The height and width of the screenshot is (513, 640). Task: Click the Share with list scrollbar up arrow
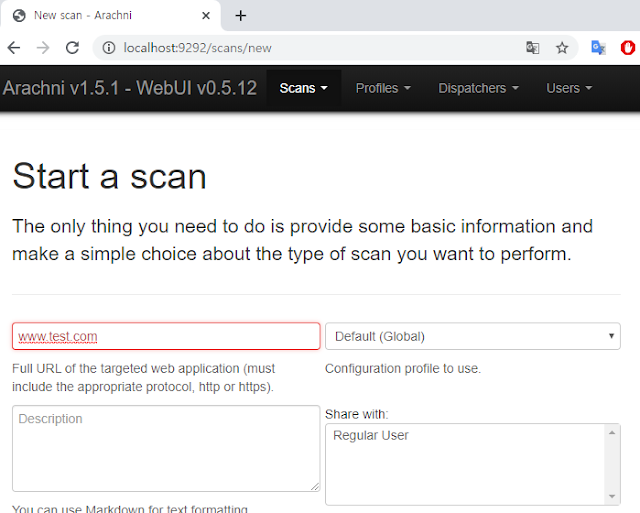pyautogui.click(x=612, y=433)
